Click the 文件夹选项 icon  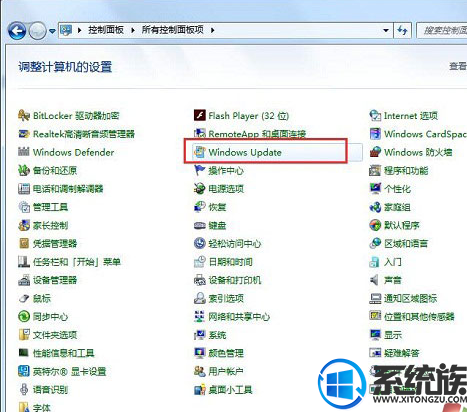click(x=24, y=335)
